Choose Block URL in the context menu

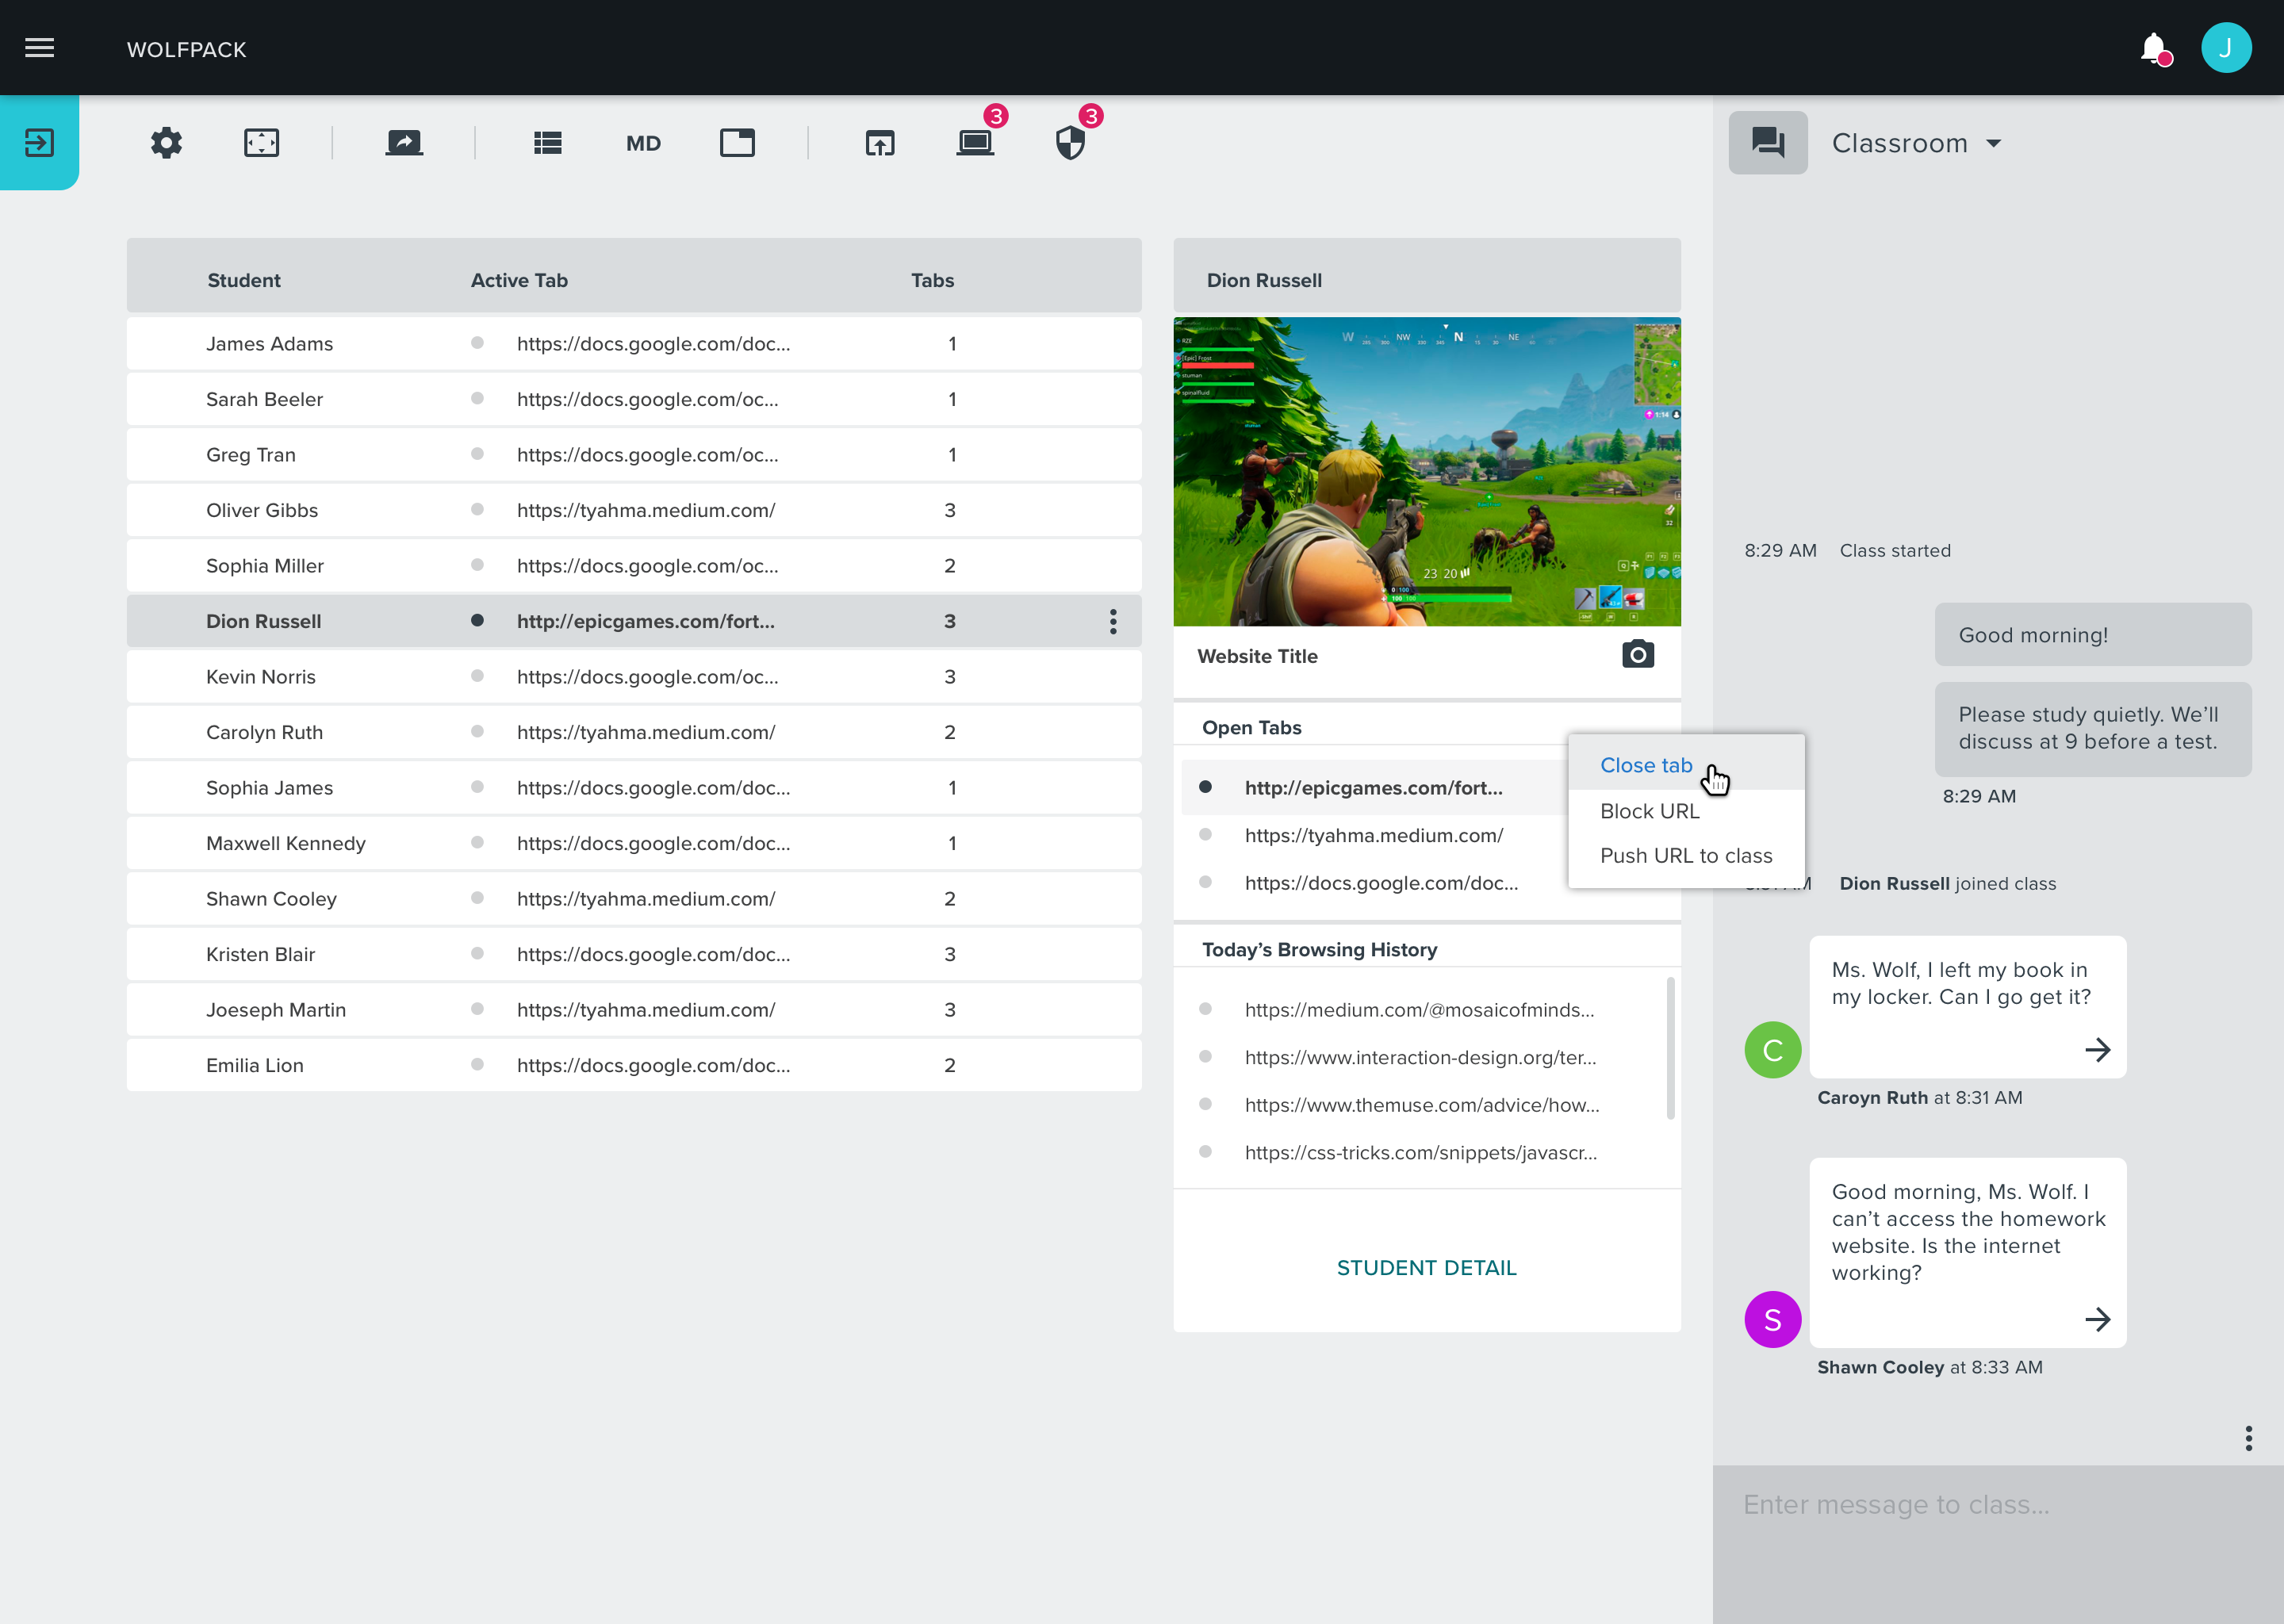1650,811
